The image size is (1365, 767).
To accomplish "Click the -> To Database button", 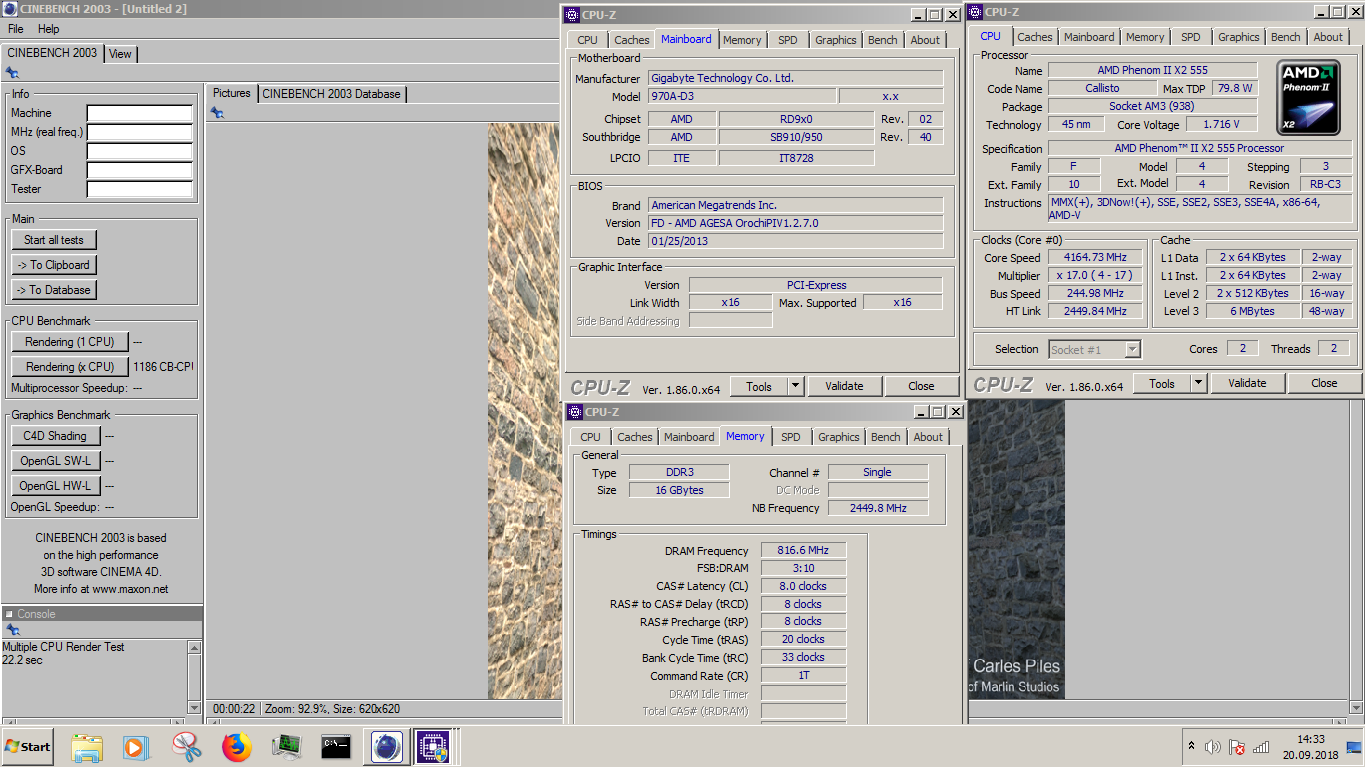I will 54,290.
